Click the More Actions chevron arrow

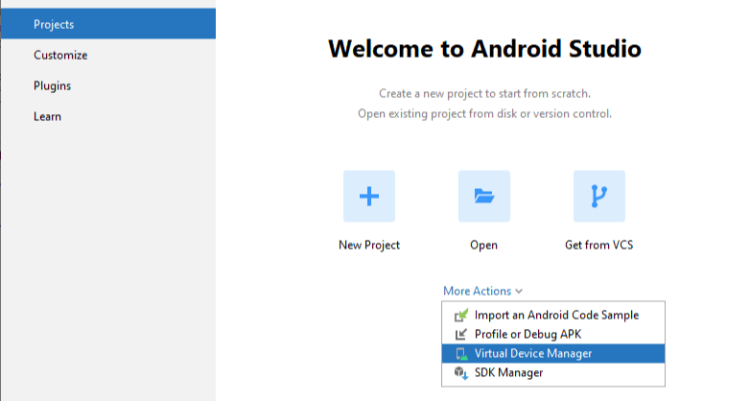(519, 291)
